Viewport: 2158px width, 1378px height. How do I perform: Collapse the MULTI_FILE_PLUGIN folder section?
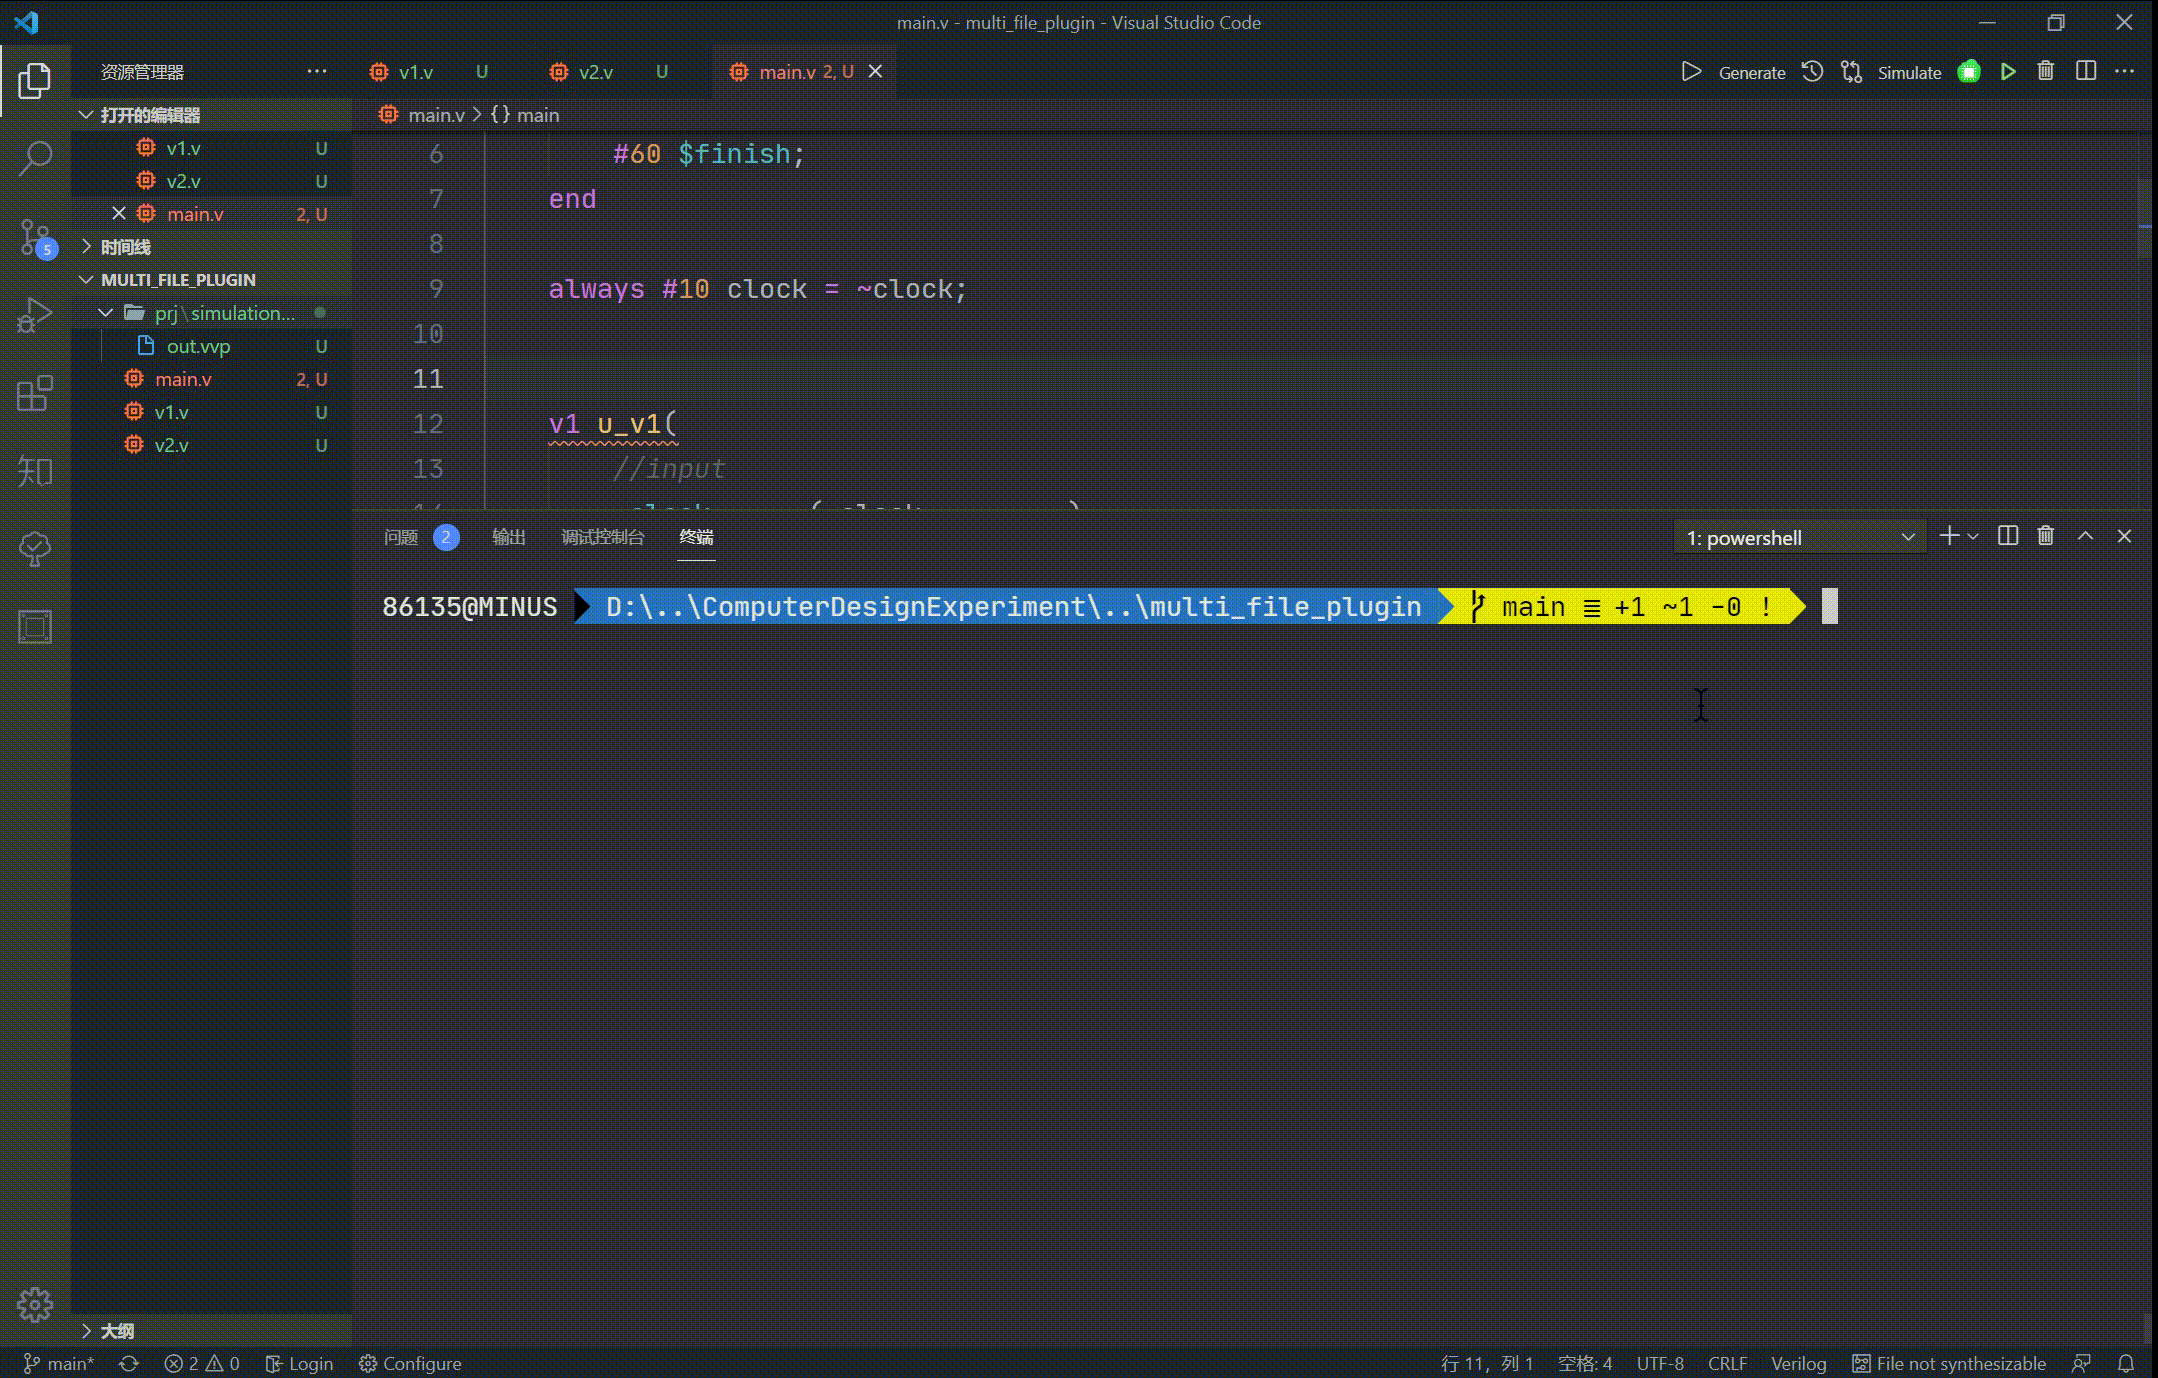(178, 280)
